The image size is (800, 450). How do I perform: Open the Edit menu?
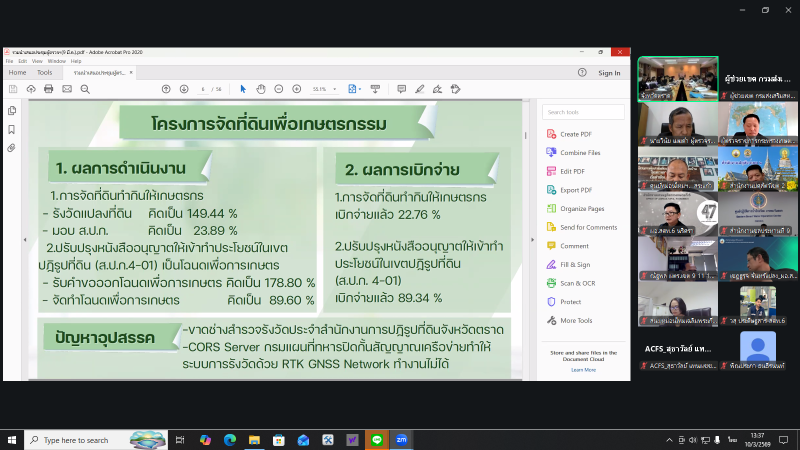click(x=22, y=61)
